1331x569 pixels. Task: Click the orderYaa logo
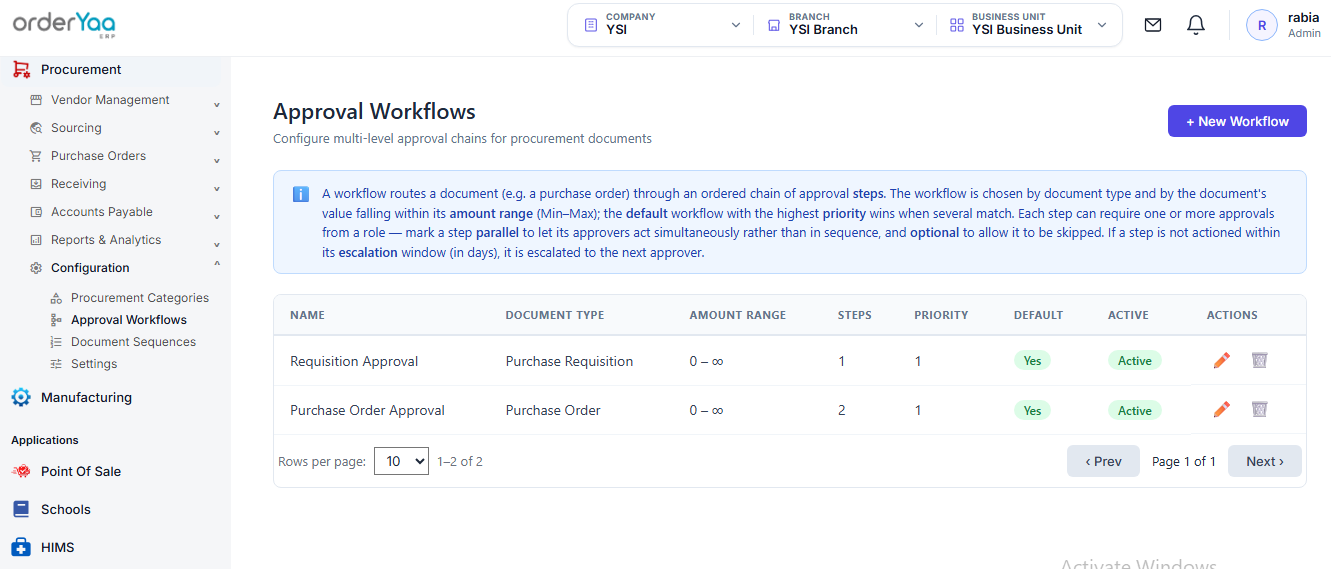[x=63, y=23]
